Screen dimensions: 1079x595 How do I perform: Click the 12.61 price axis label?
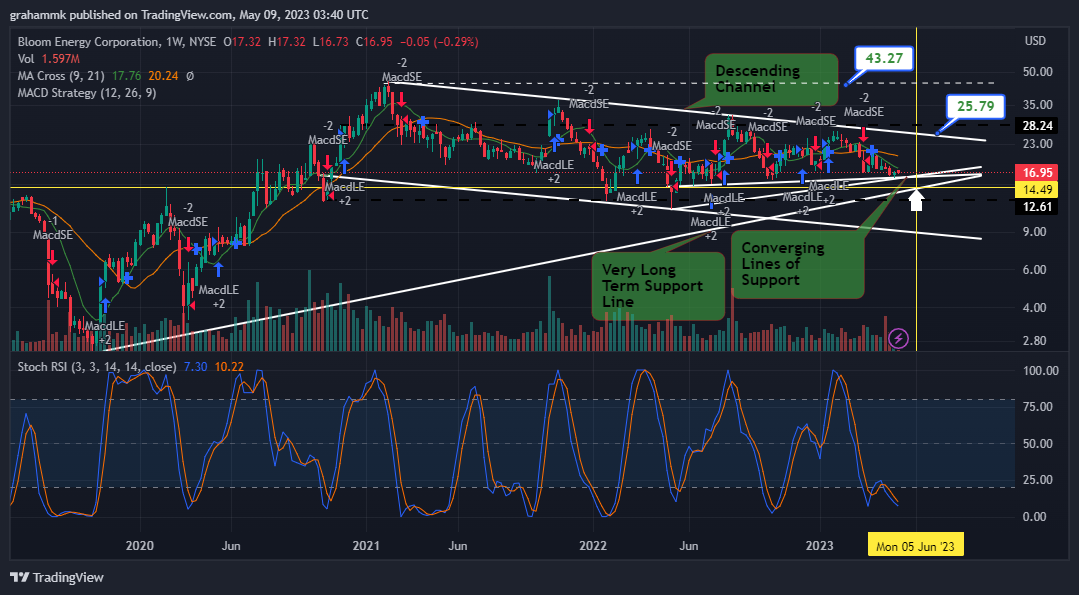click(x=1037, y=206)
